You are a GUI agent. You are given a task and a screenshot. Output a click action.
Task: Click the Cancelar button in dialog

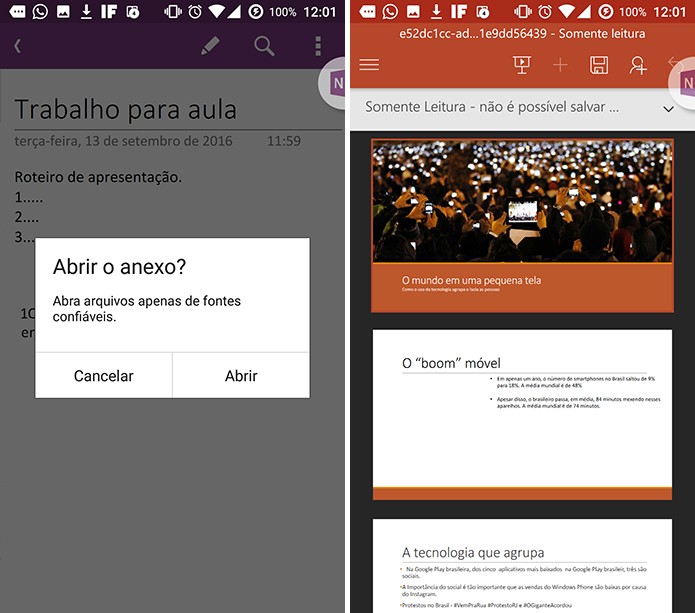[x=104, y=376]
